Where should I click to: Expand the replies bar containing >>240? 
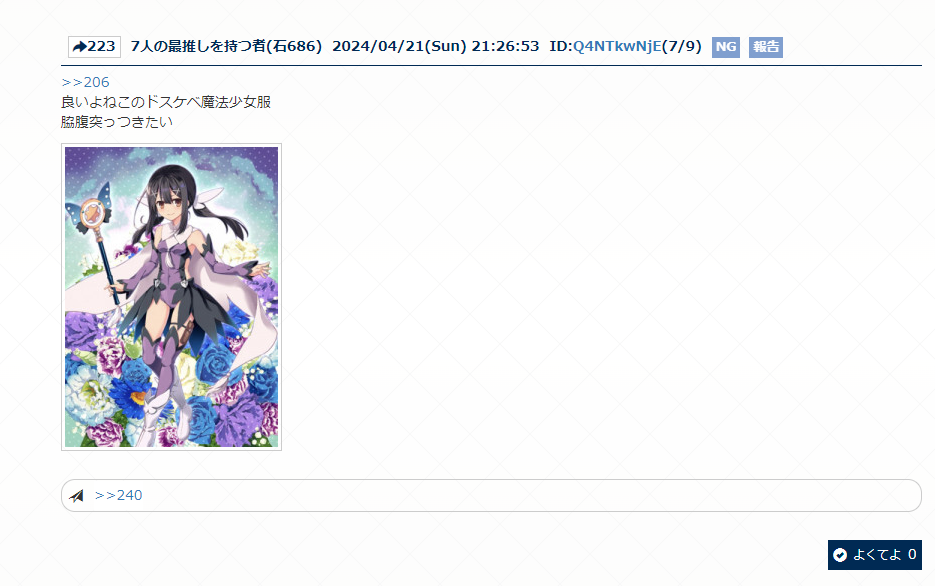(491, 495)
